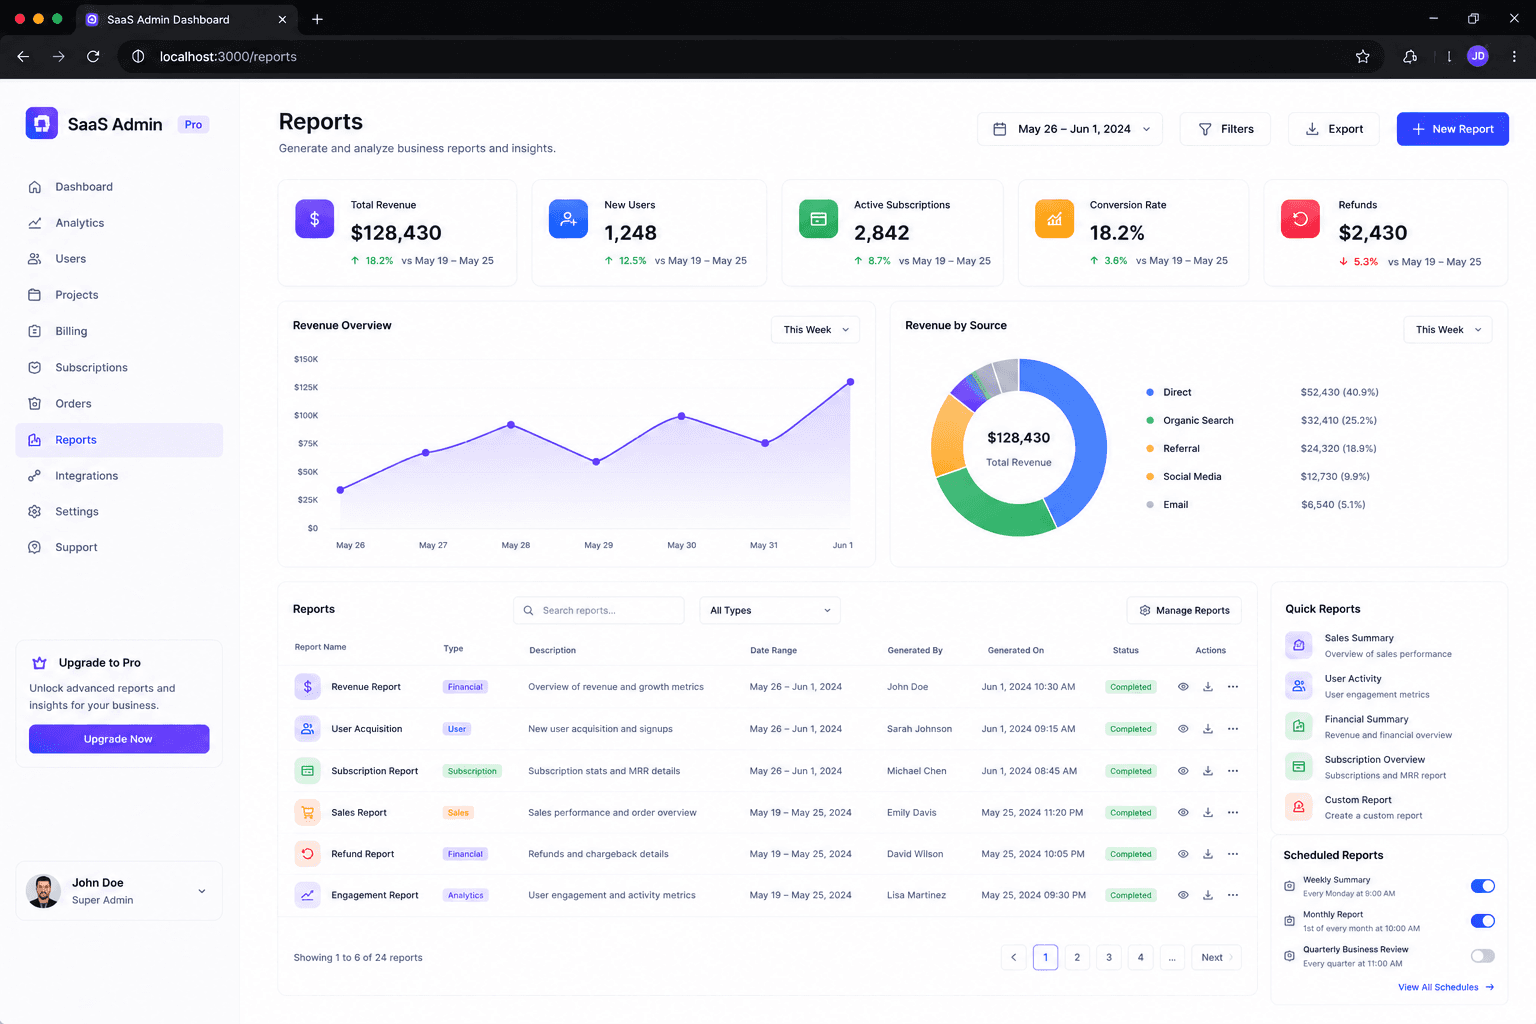Click the New Report button
The image size is (1536, 1024).
click(x=1452, y=129)
